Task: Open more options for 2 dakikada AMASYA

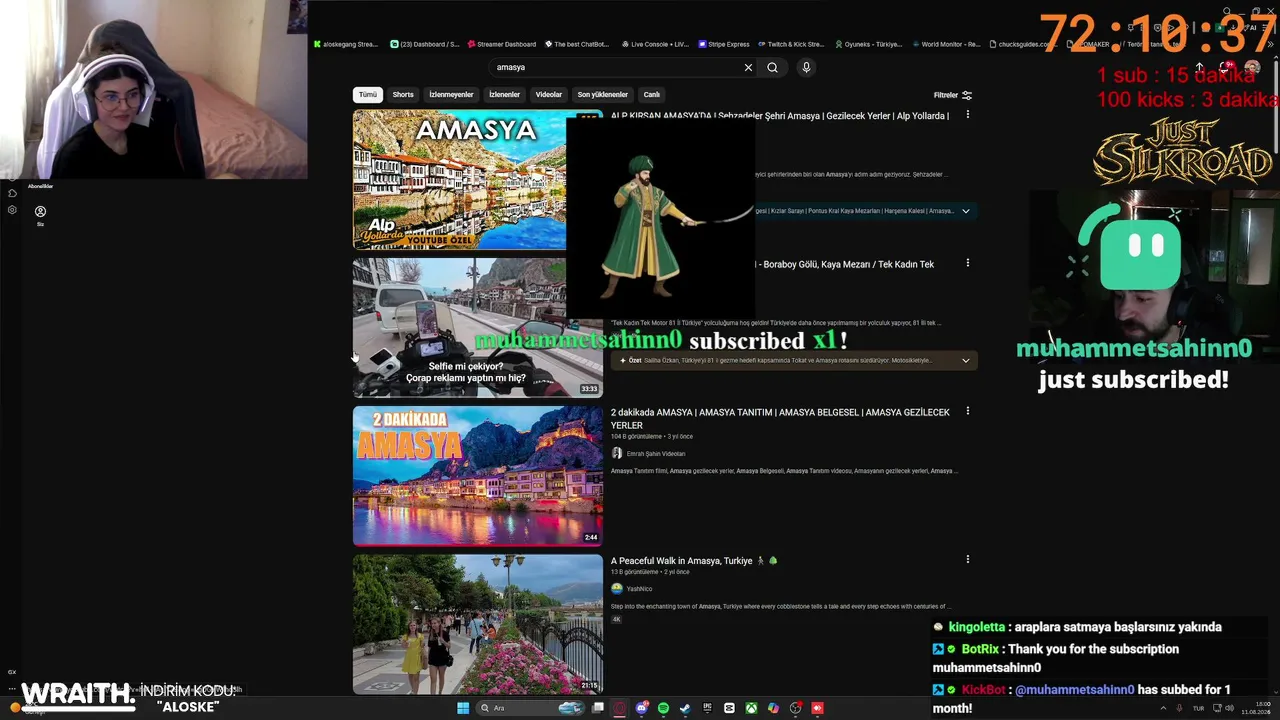Action: pos(967,411)
